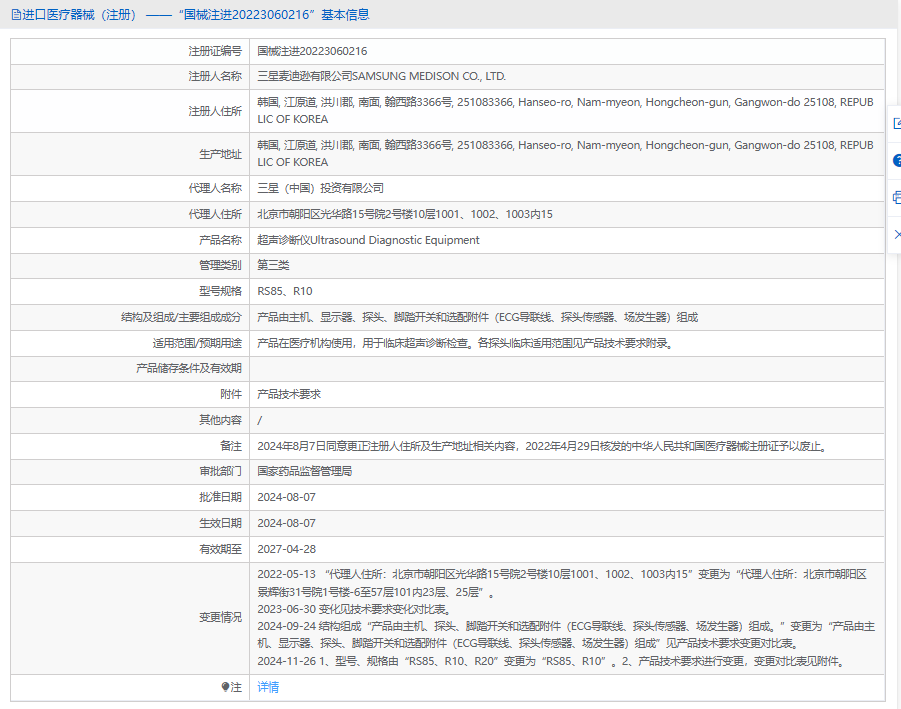
Task: Click the 审批部门 row label
Action: tap(220, 471)
